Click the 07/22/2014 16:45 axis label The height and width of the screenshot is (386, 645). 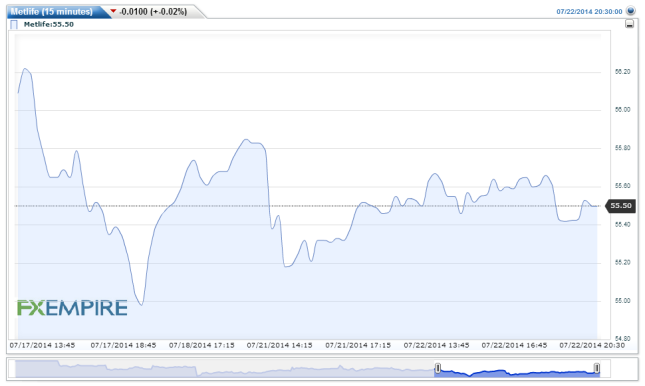[514, 345]
